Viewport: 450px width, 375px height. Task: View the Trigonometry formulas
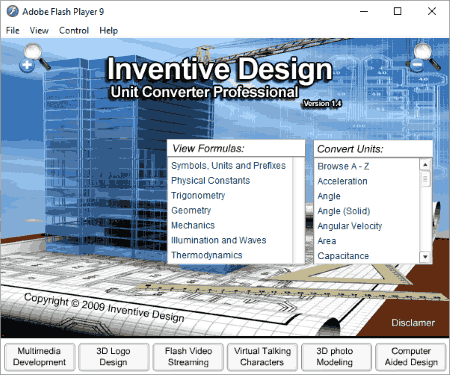(198, 196)
